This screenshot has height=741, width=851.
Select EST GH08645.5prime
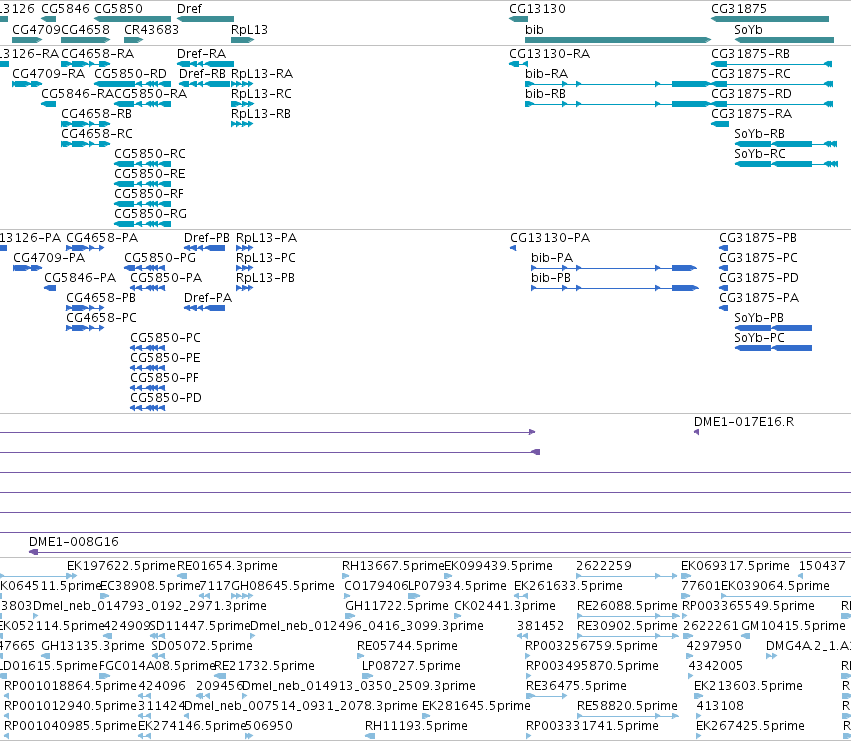(283, 586)
